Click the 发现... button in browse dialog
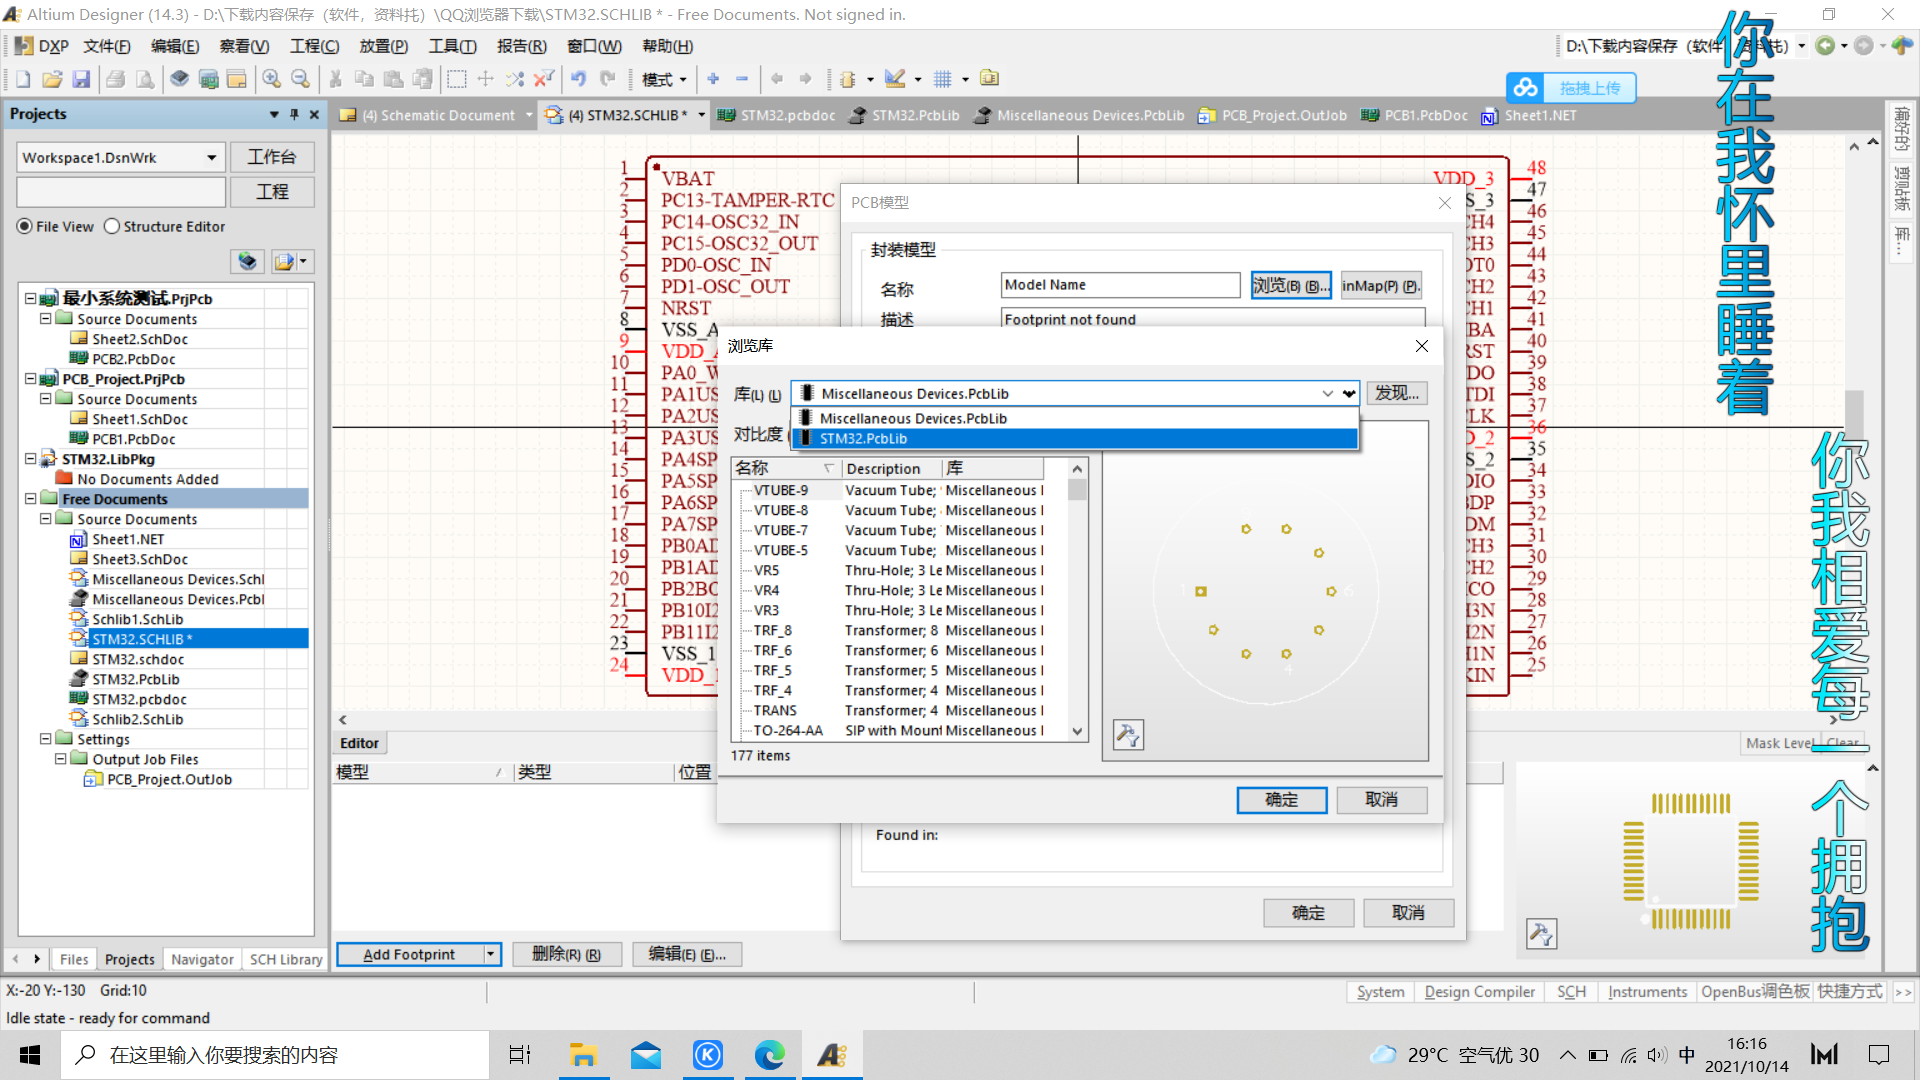The height and width of the screenshot is (1080, 1920). pyautogui.click(x=1396, y=394)
